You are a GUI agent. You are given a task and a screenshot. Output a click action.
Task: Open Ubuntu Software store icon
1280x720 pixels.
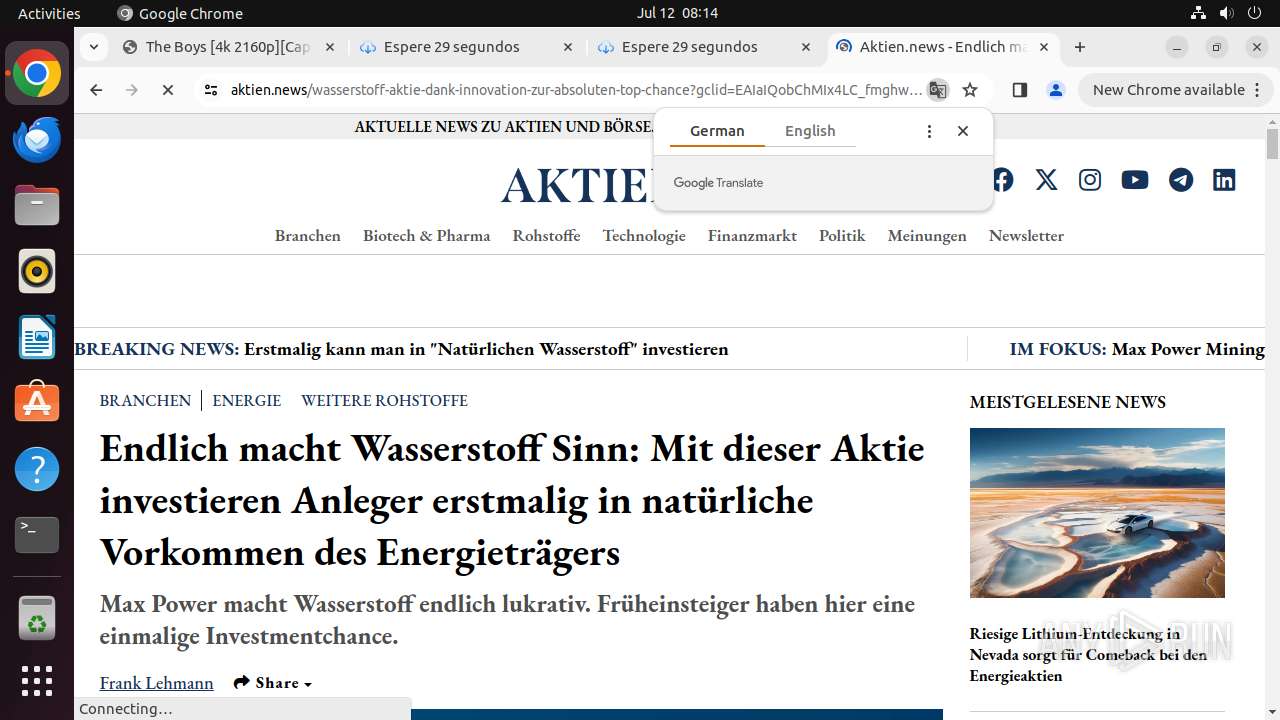coord(37,403)
